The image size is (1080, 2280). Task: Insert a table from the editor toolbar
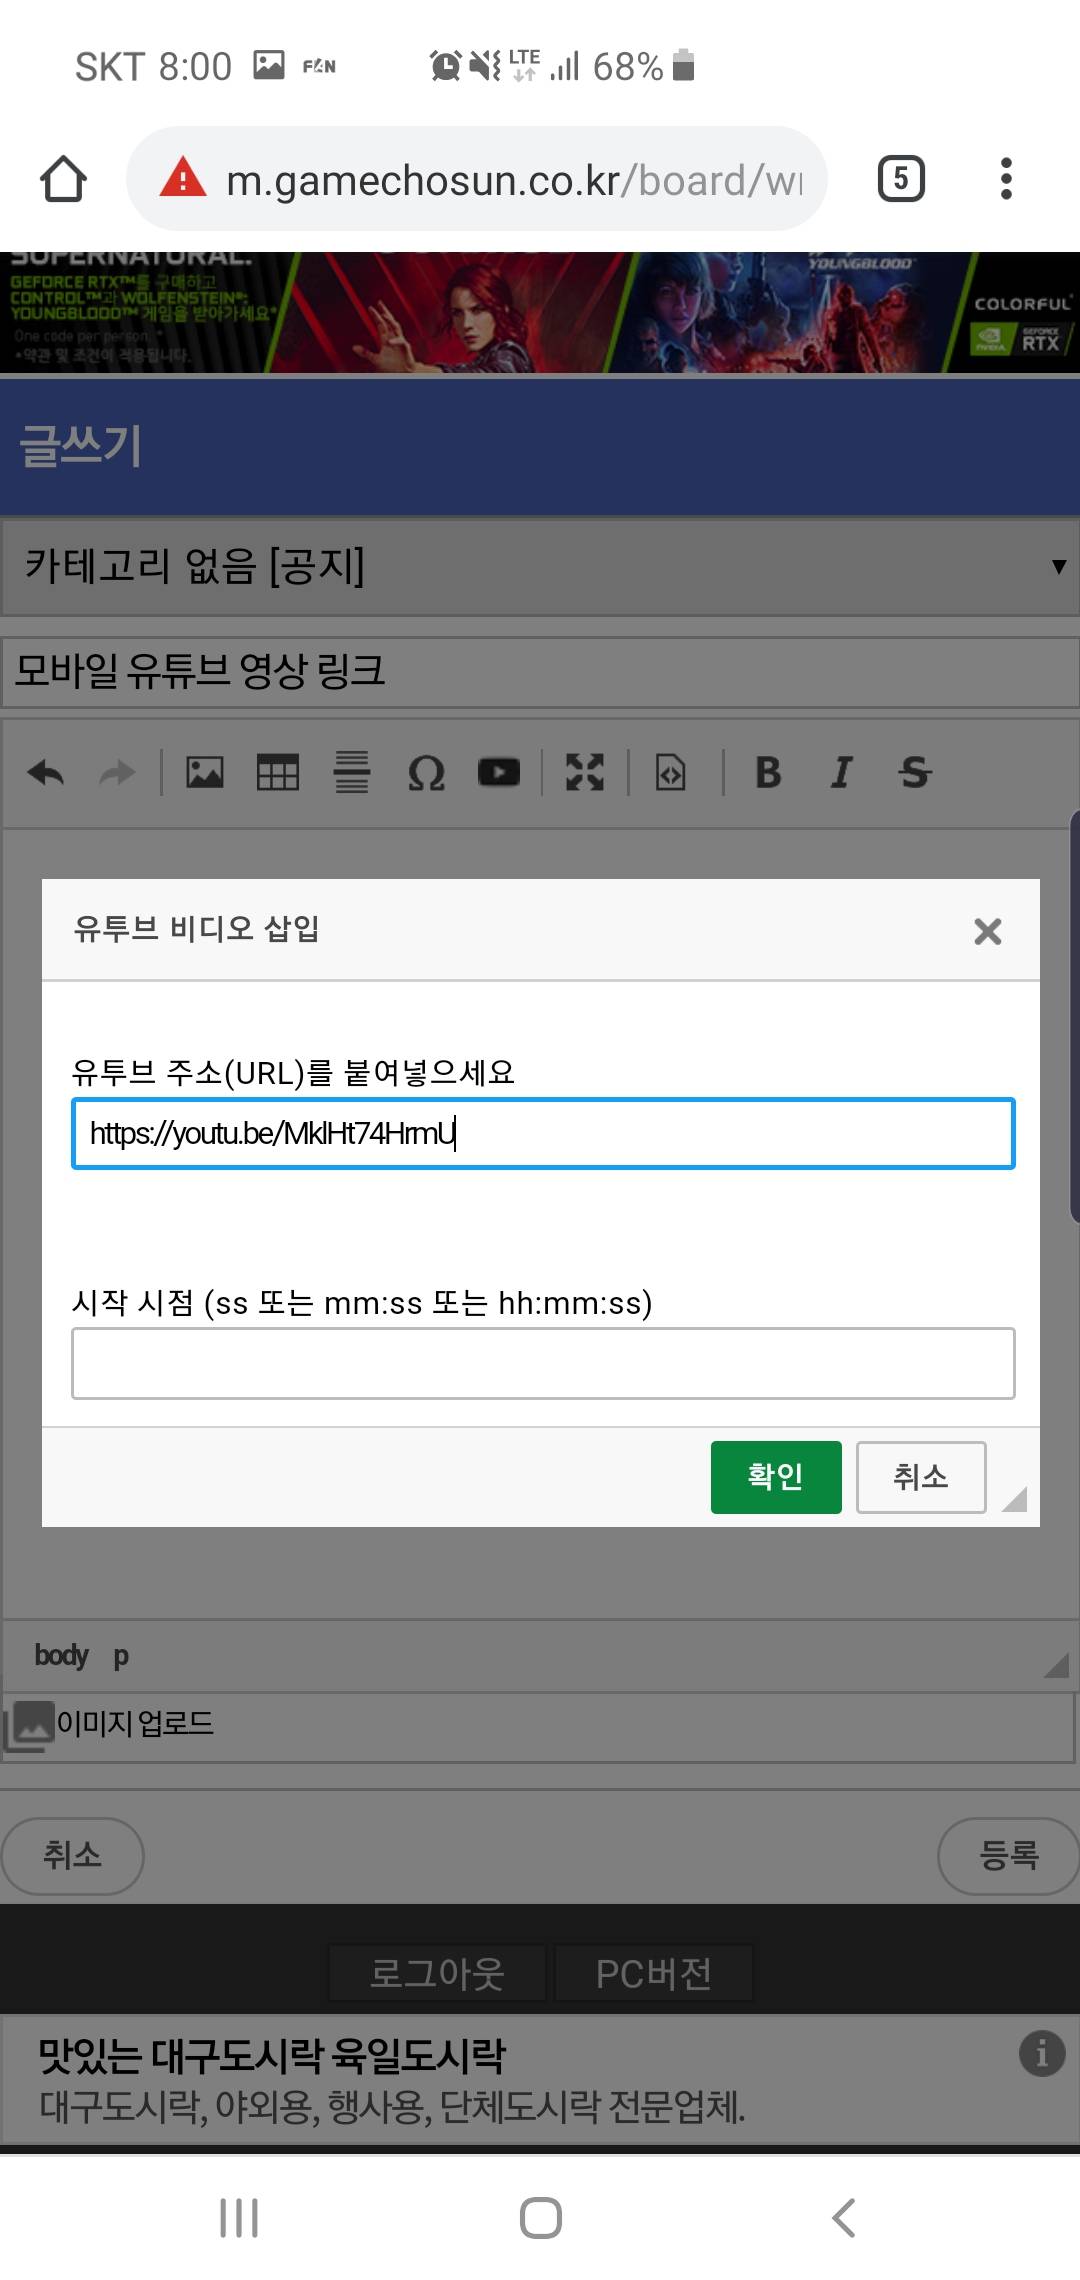click(x=278, y=773)
